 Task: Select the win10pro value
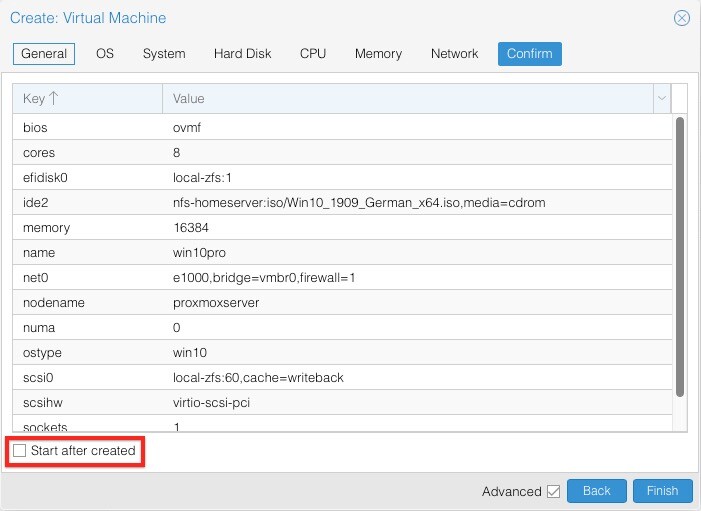coord(199,253)
